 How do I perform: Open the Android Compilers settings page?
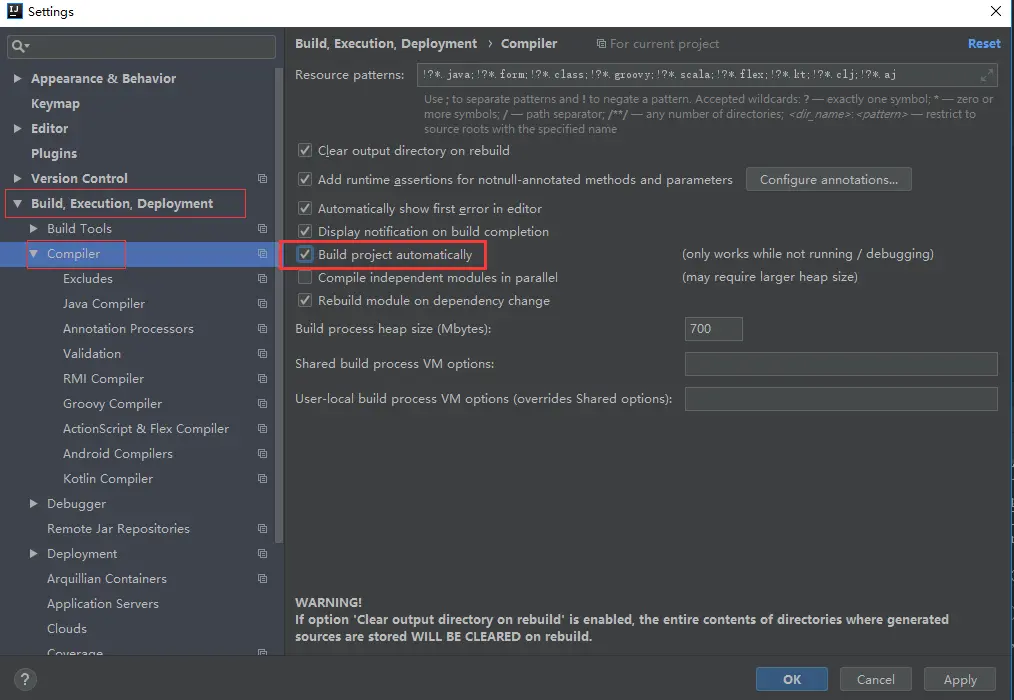(x=118, y=454)
